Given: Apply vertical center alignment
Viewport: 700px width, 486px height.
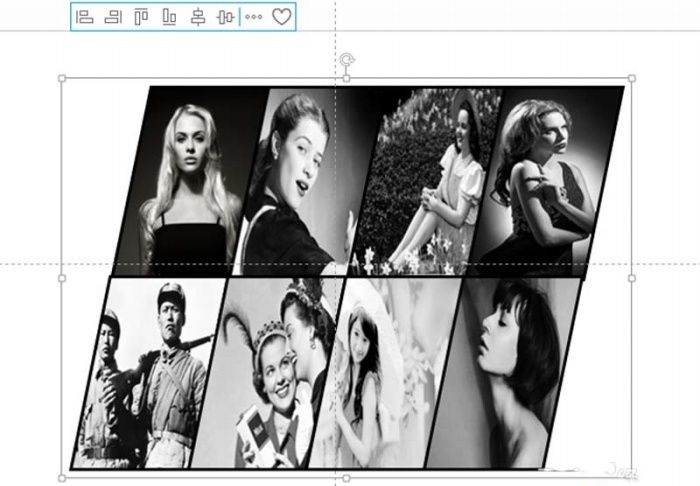Looking at the screenshot, I should (x=225, y=17).
